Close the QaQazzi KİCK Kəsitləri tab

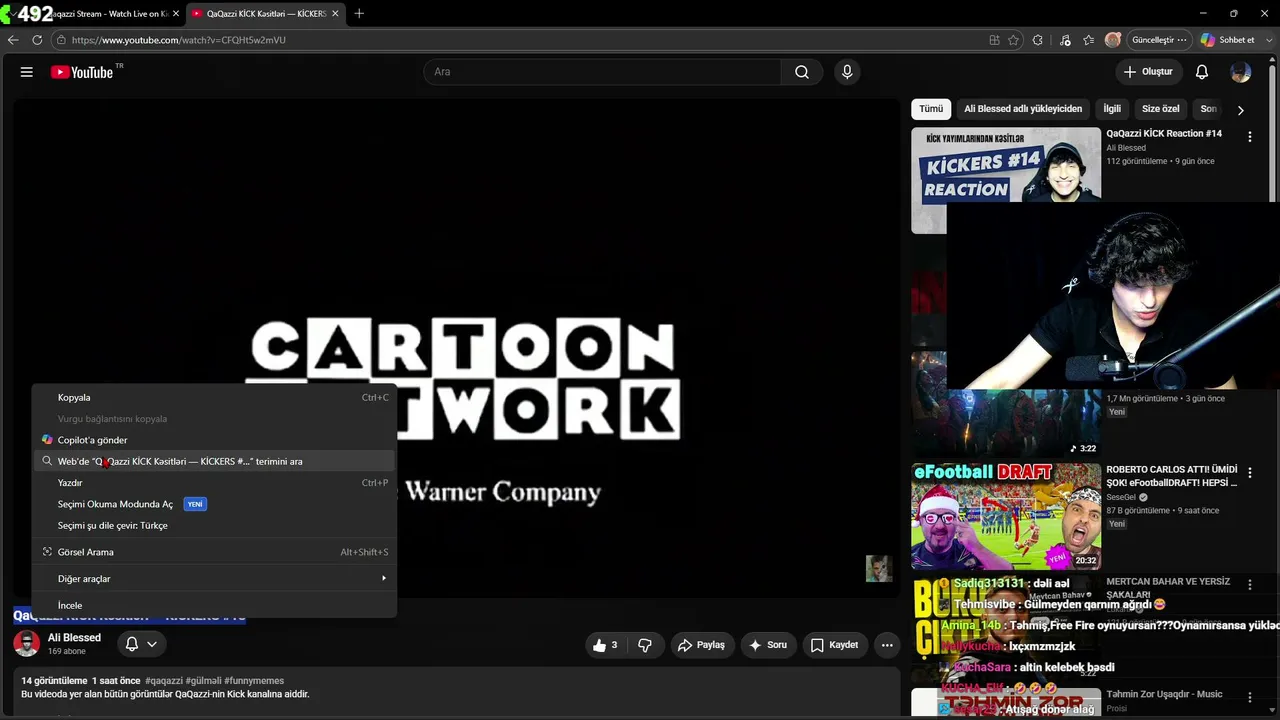[335, 14]
